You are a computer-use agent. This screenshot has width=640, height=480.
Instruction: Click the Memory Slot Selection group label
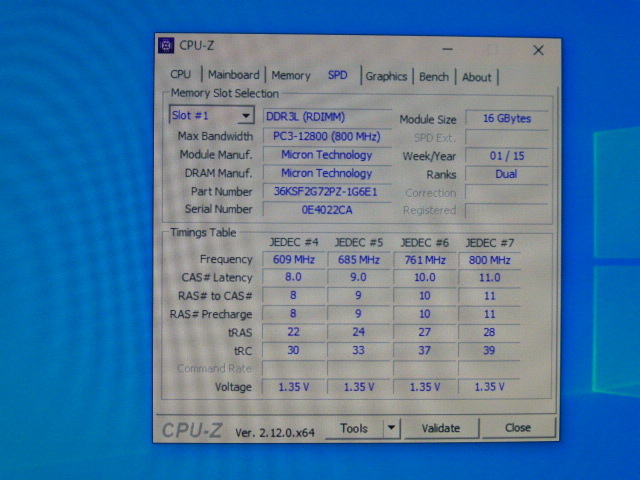[224, 93]
